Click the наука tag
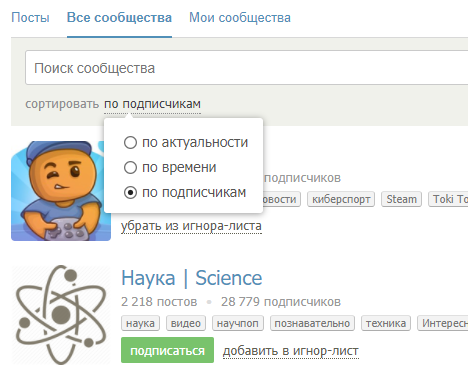The height and width of the screenshot is (378, 468). coord(140,323)
